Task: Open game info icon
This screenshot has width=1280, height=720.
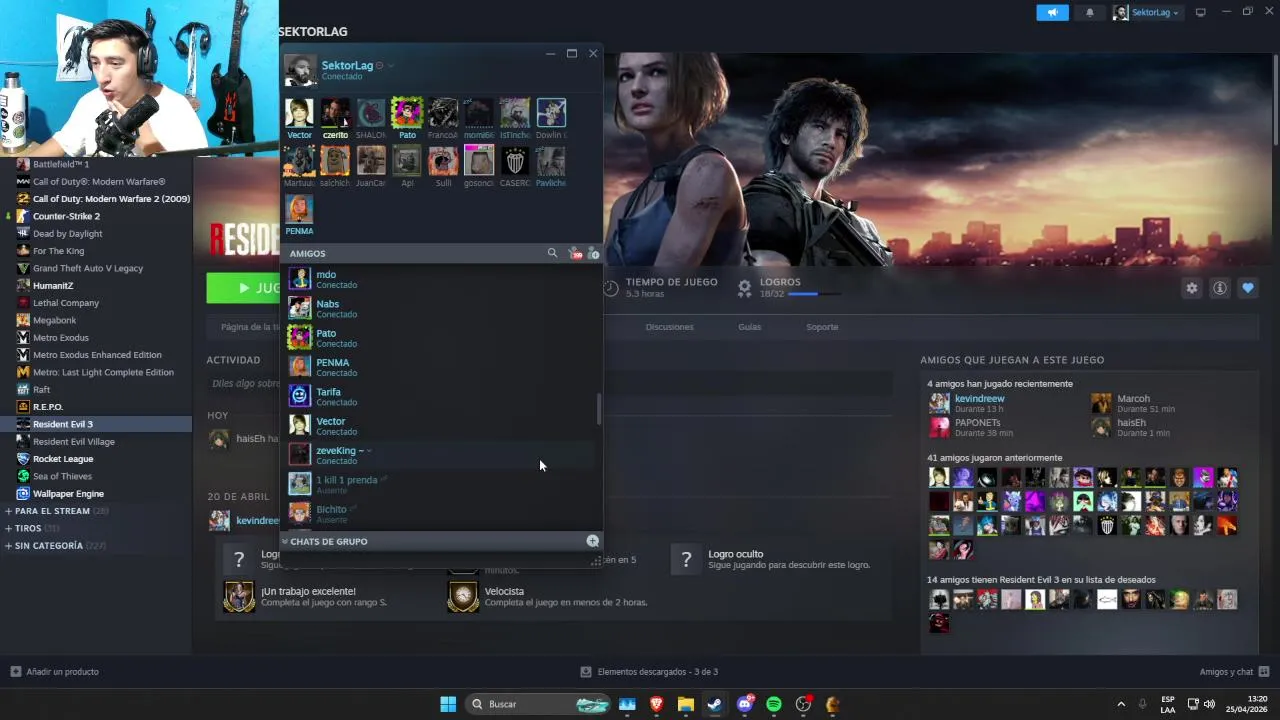Action: (x=1220, y=288)
